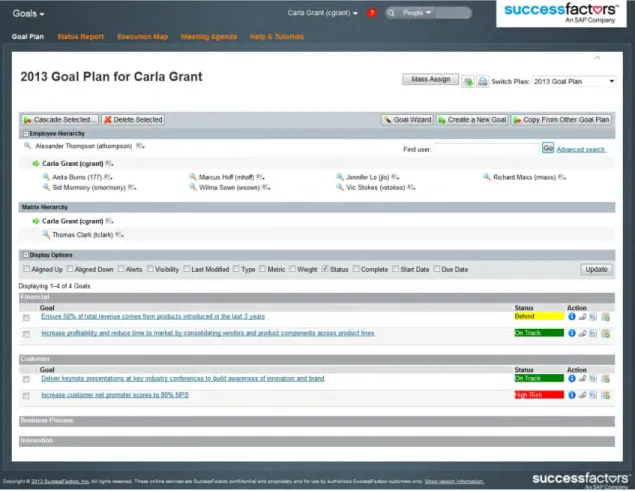The width and height of the screenshot is (635, 492).
Task: Open magnifier icon beside Richard Maxx
Action: coord(486,177)
